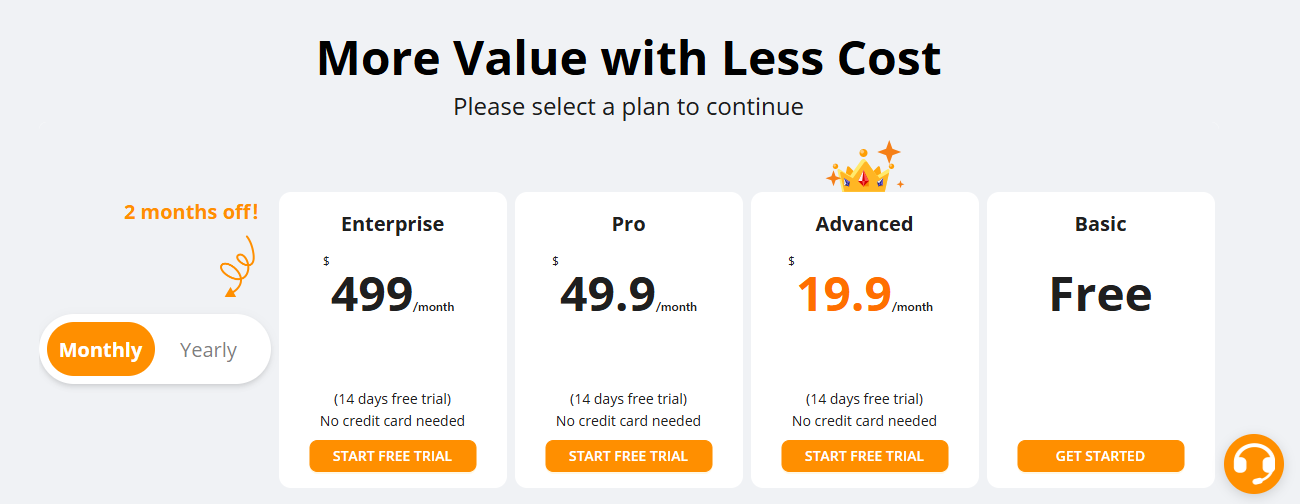Select the Monthly billing option
Screen dimensions: 1300x504
pyautogui.click(x=101, y=350)
